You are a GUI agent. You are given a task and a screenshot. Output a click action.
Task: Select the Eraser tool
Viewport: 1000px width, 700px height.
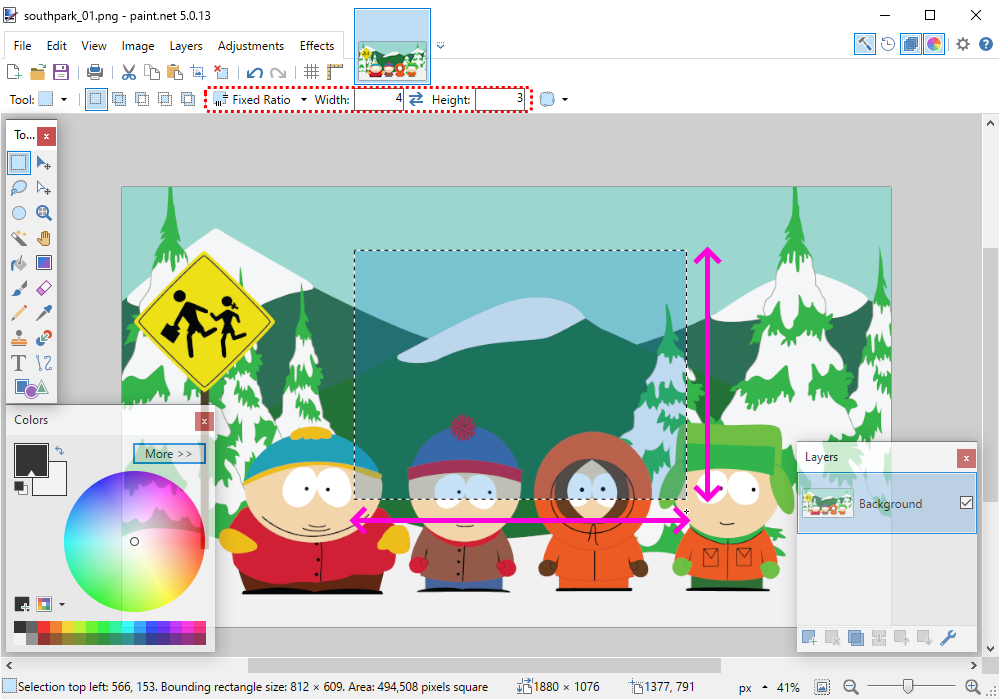tap(43, 288)
